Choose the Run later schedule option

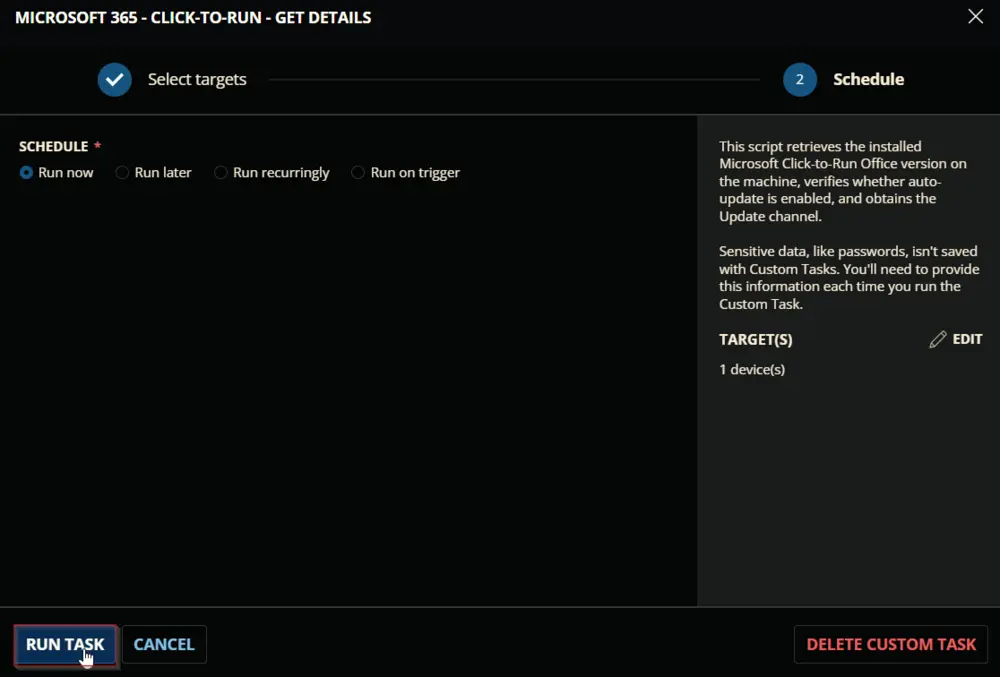[122, 173]
